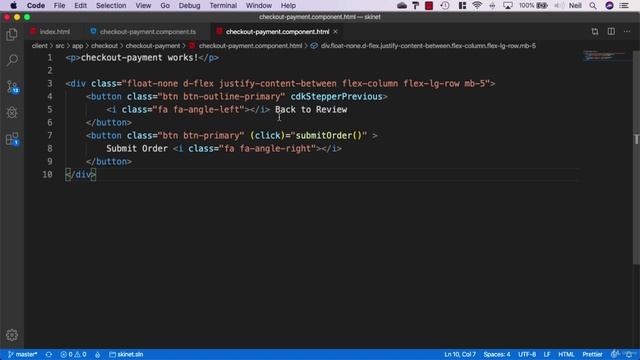Click the Open Changes icon in editor toolbar
Viewport: 640px width, 360px height.
[x=595, y=32]
